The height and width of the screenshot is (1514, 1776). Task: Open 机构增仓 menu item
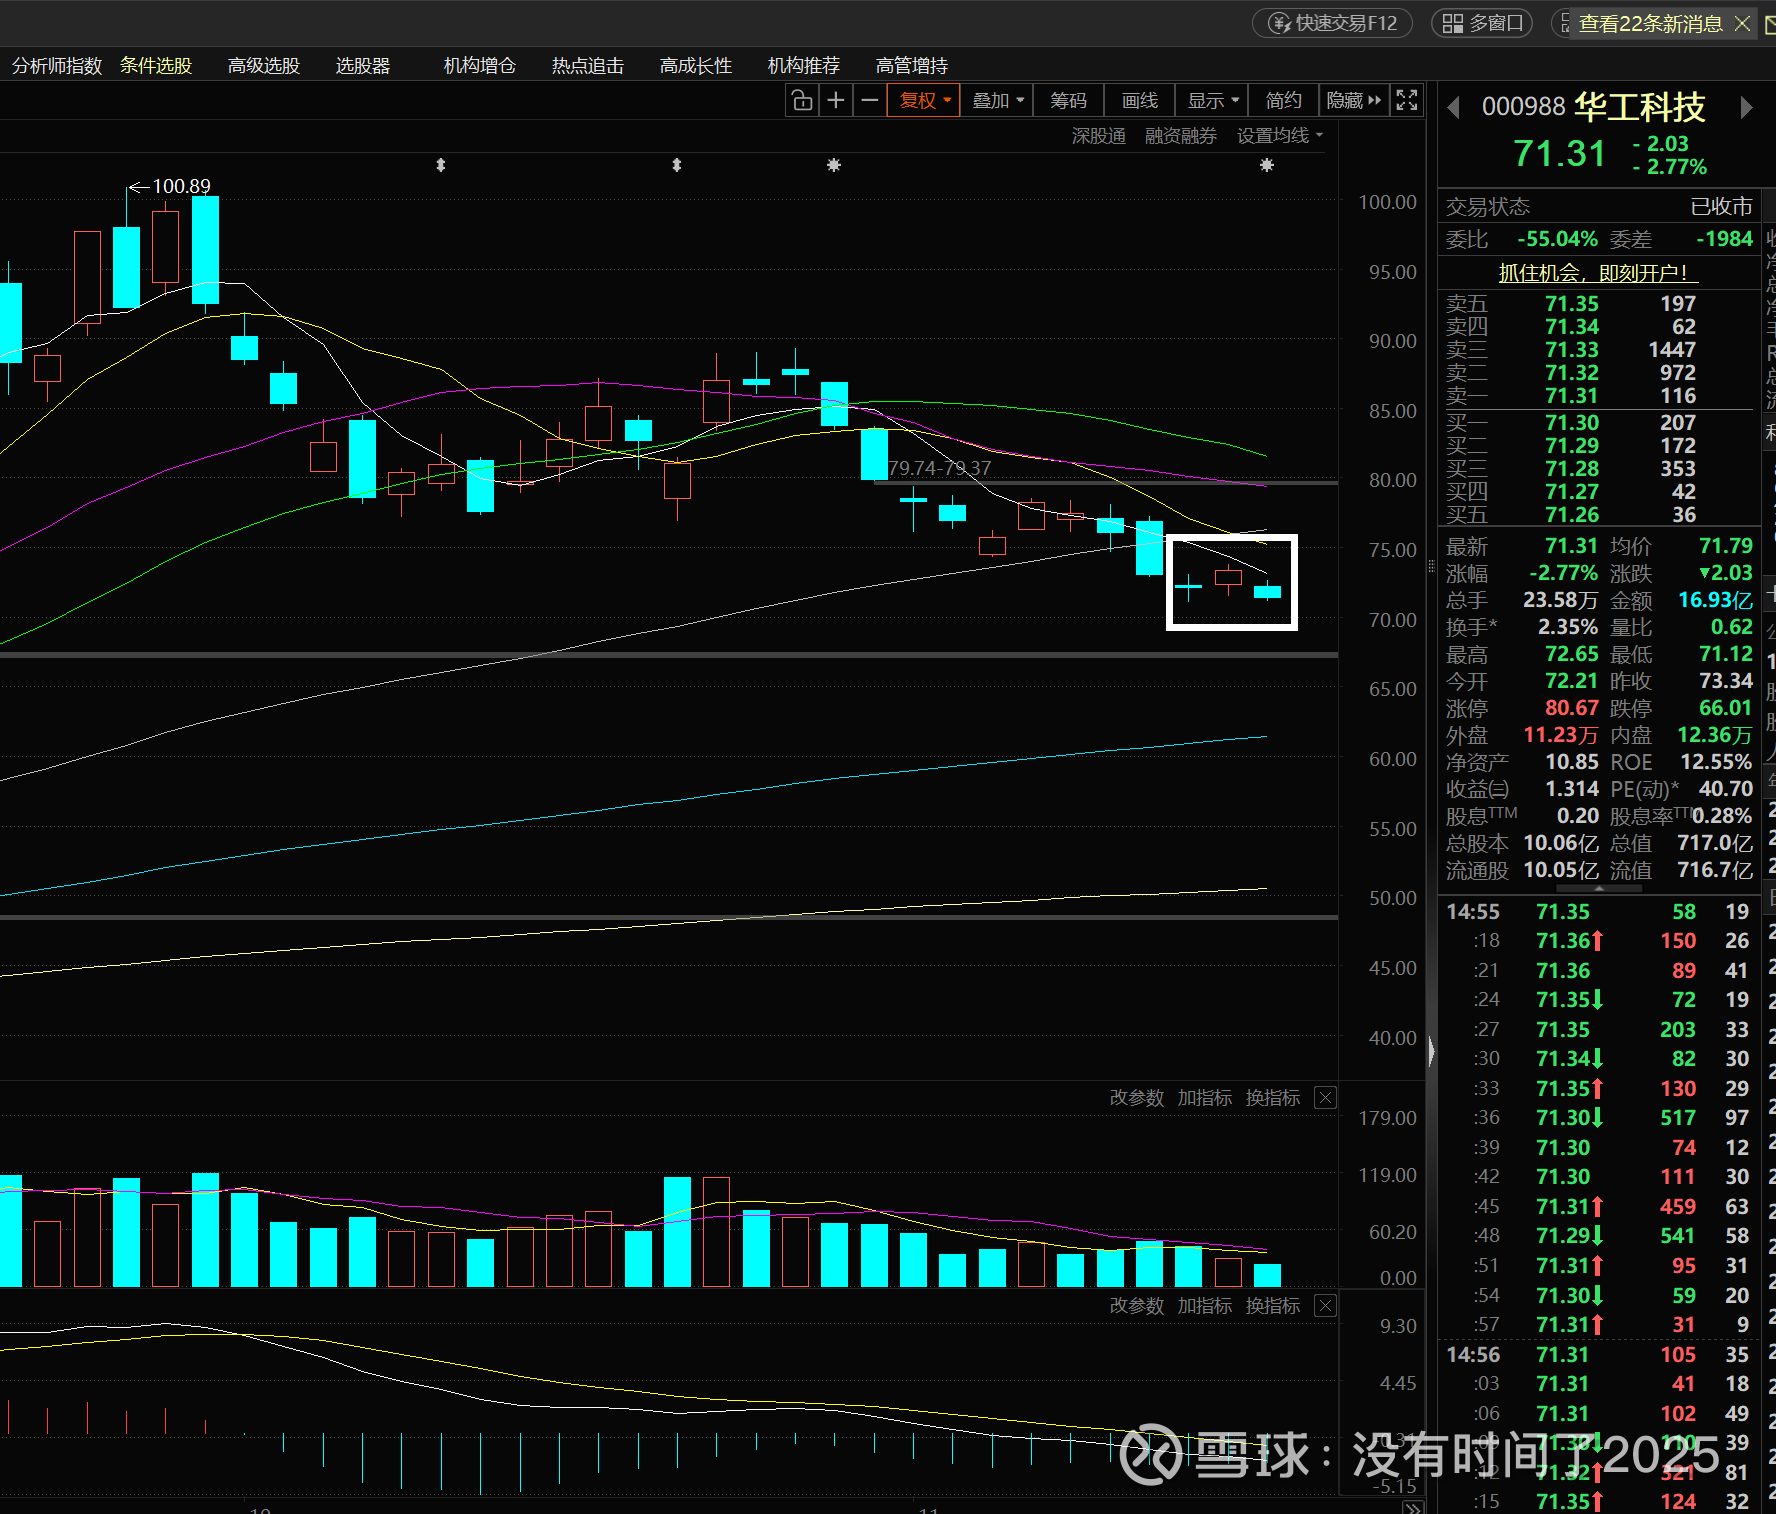click(480, 66)
